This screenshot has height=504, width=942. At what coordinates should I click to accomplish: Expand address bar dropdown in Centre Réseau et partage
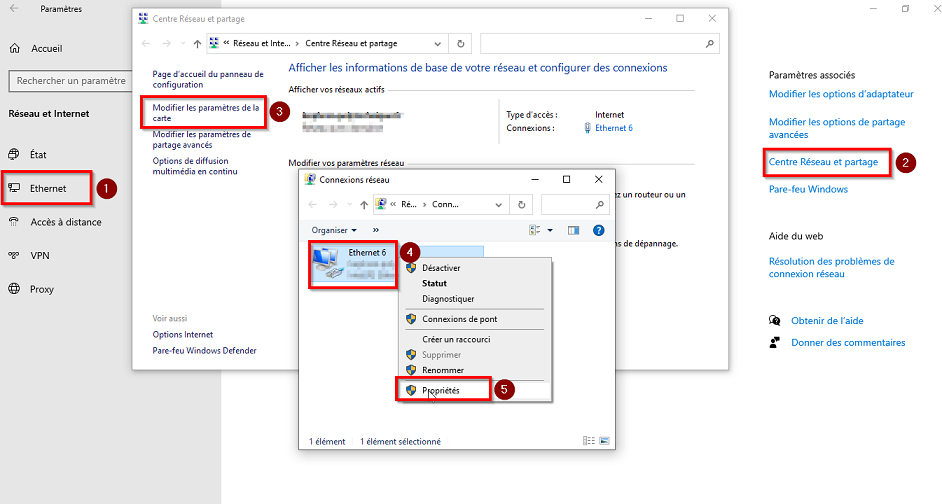click(x=437, y=44)
